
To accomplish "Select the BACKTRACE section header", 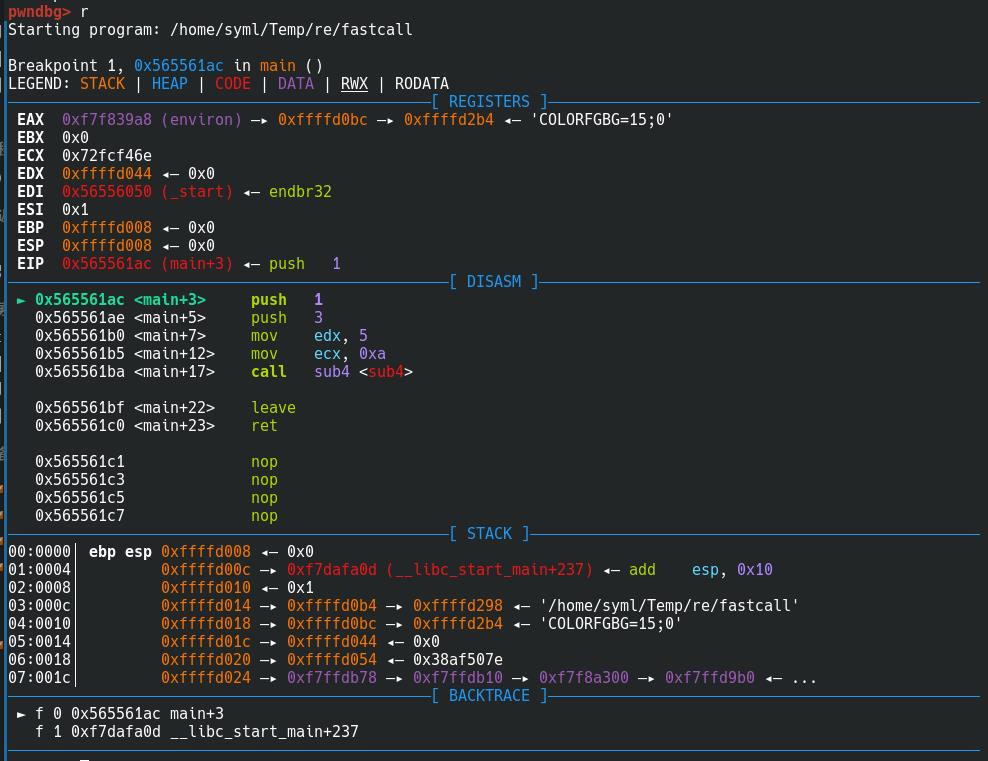I will click(489, 696).
